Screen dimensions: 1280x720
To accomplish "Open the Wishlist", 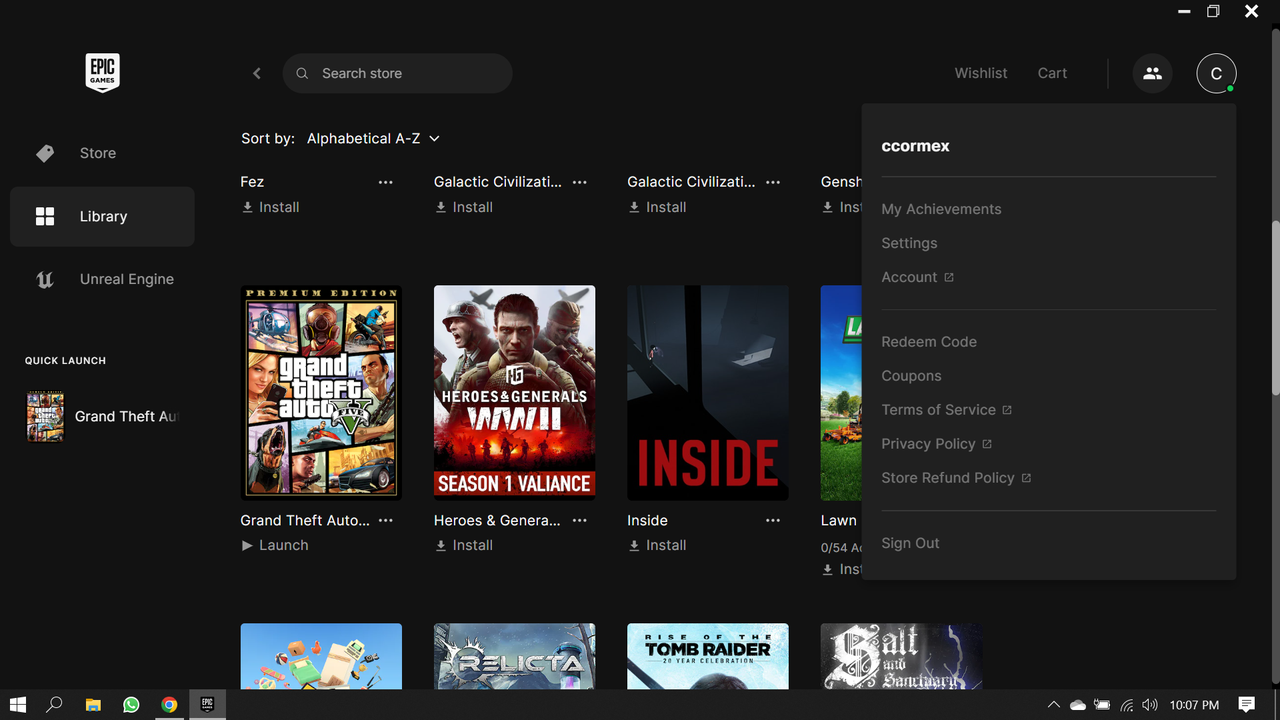I will [x=981, y=73].
